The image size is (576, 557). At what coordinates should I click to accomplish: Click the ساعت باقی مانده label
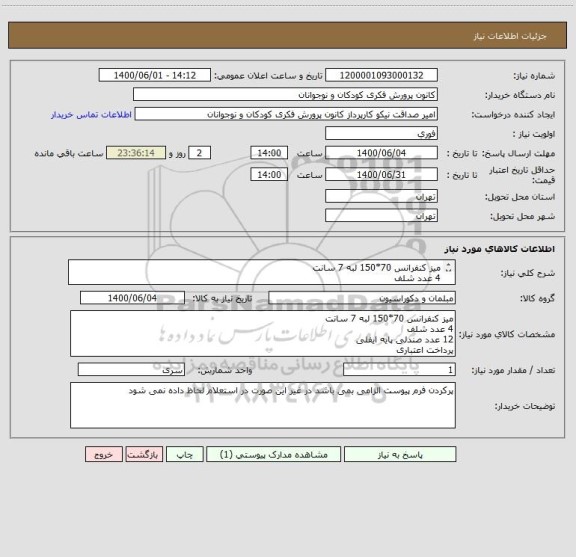[69, 153]
